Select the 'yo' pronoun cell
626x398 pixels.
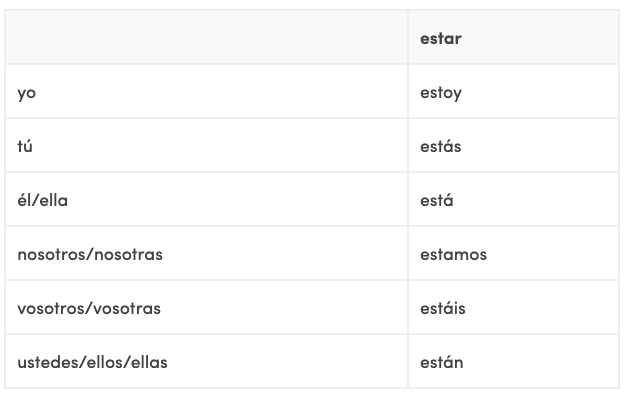click(x=206, y=91)
